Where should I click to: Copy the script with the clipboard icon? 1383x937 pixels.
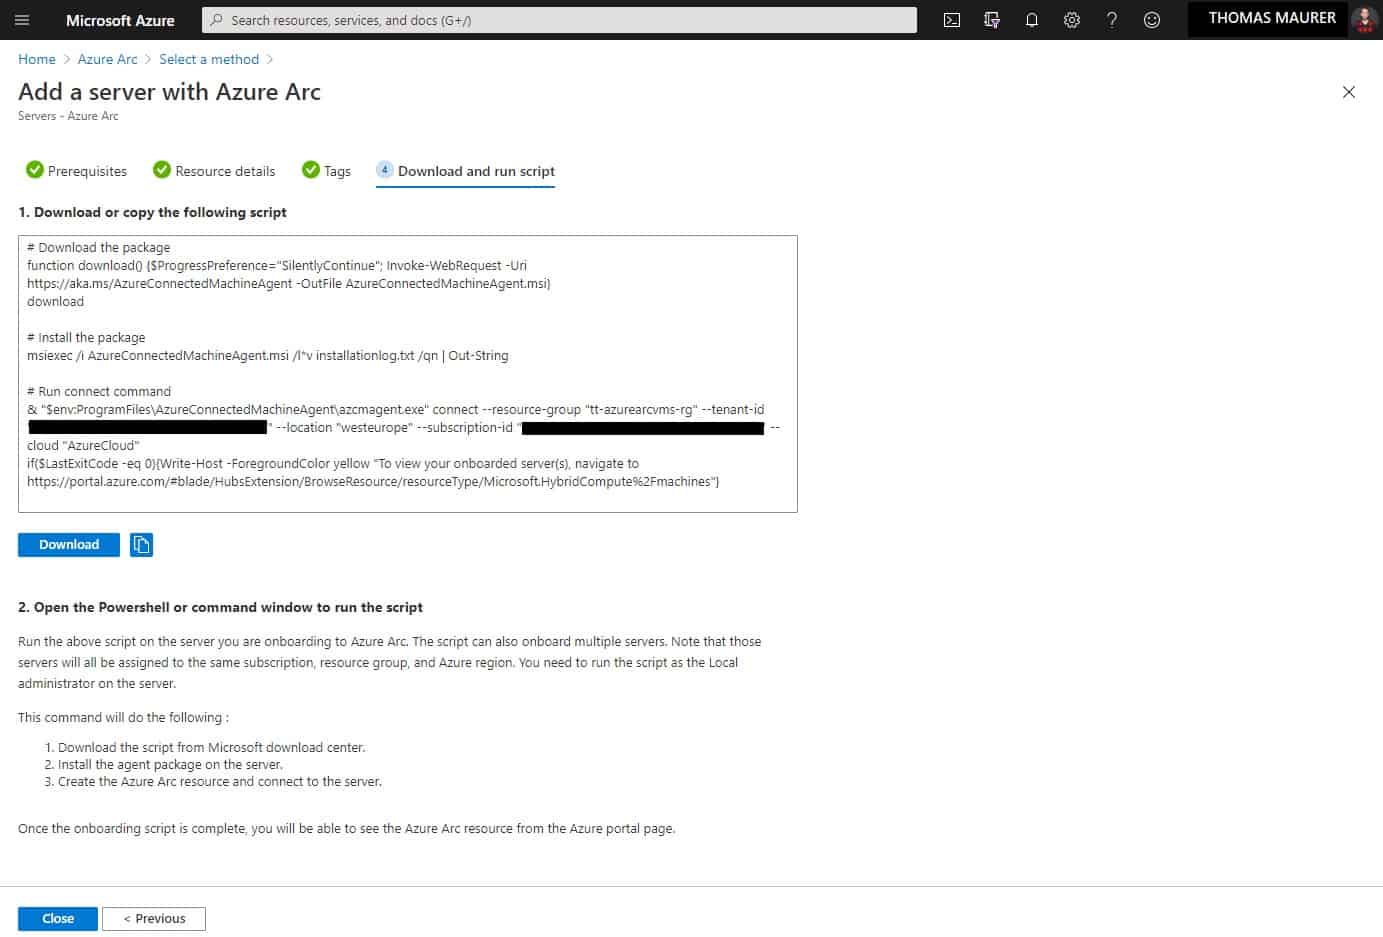pyautogui.click(x=142, y=545)
